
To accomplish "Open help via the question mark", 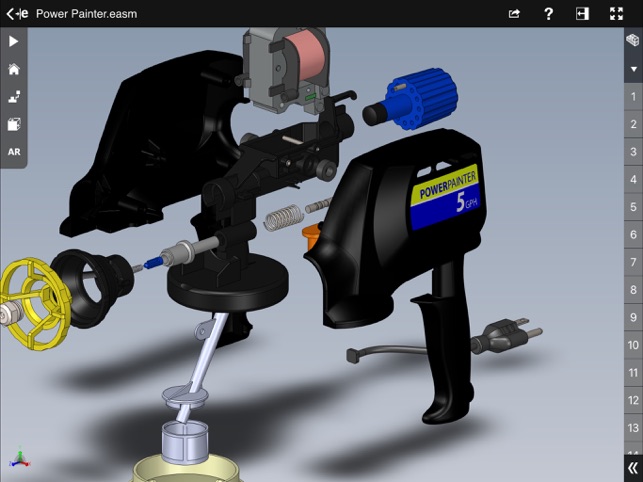I will pyautogui.click(x=548, y=14).
